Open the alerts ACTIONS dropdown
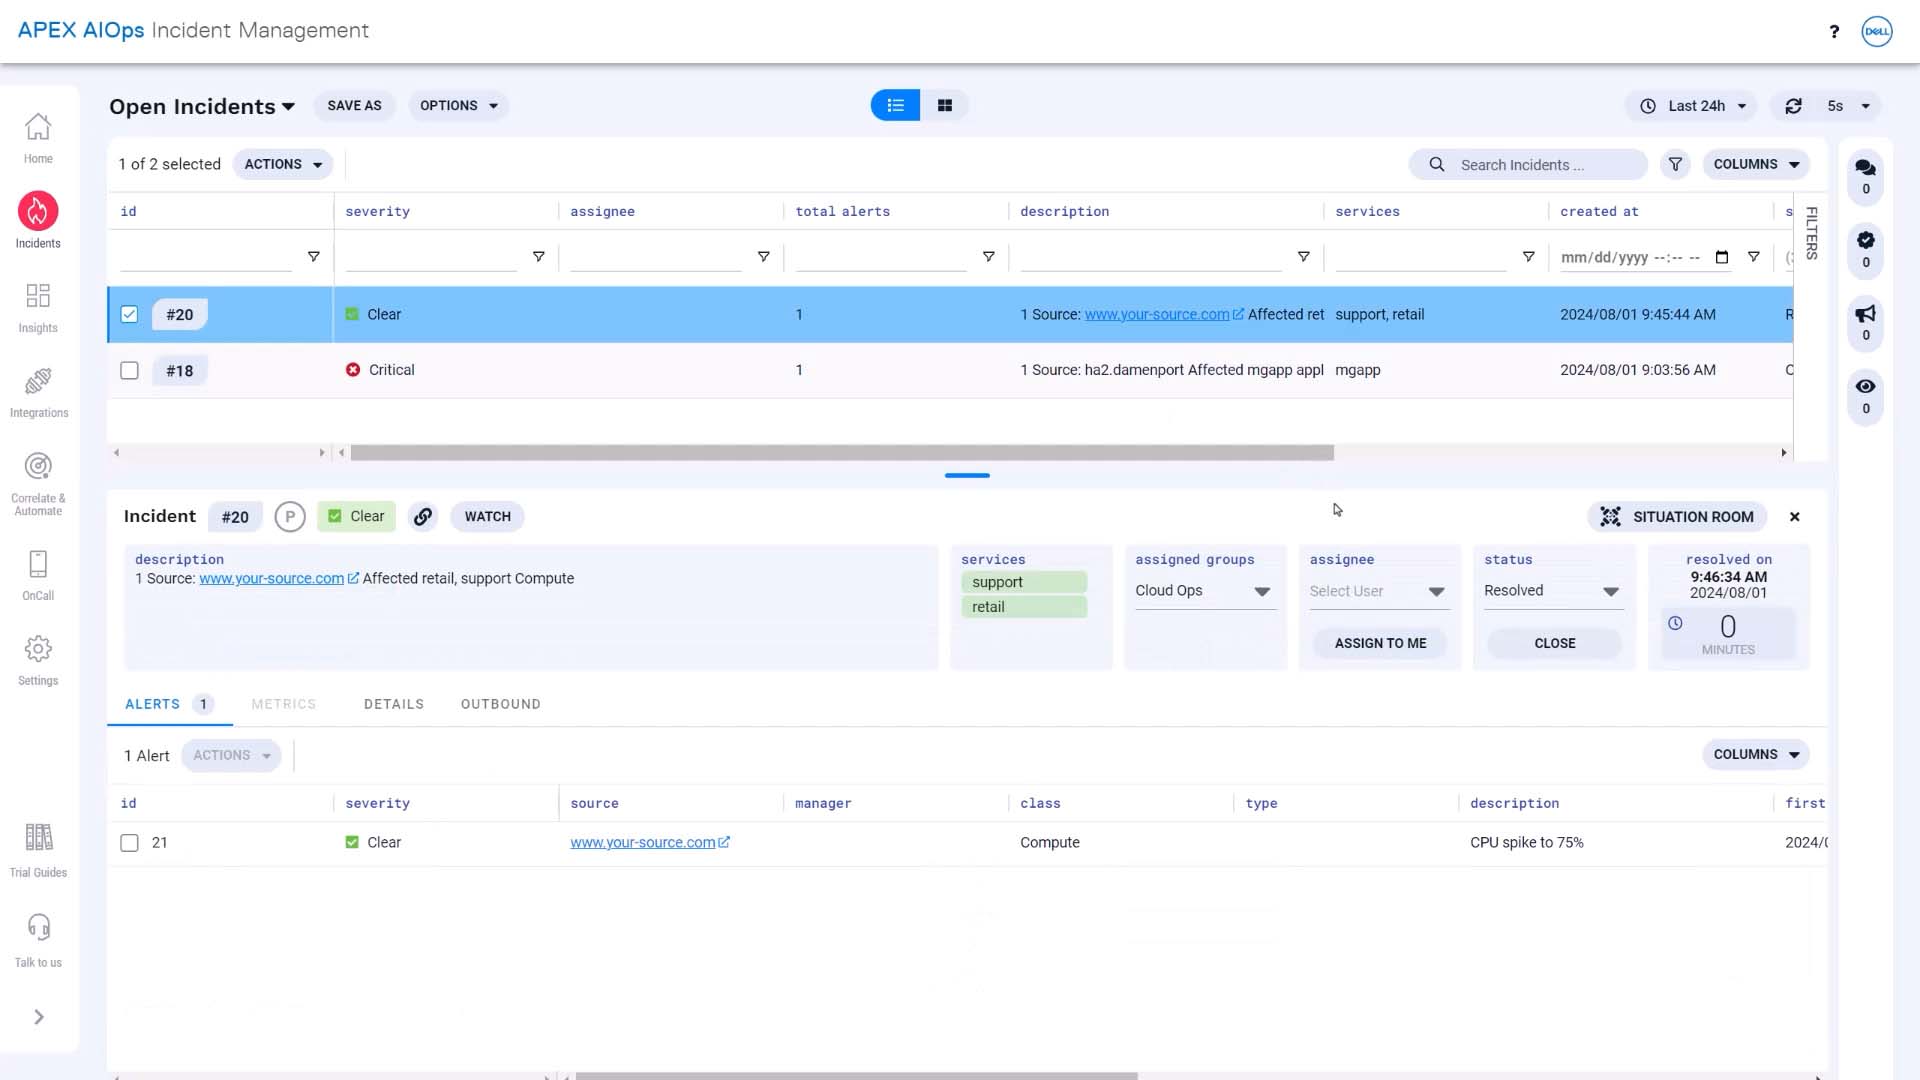This screenshot has width=1920, height=1080. [232, 756]
